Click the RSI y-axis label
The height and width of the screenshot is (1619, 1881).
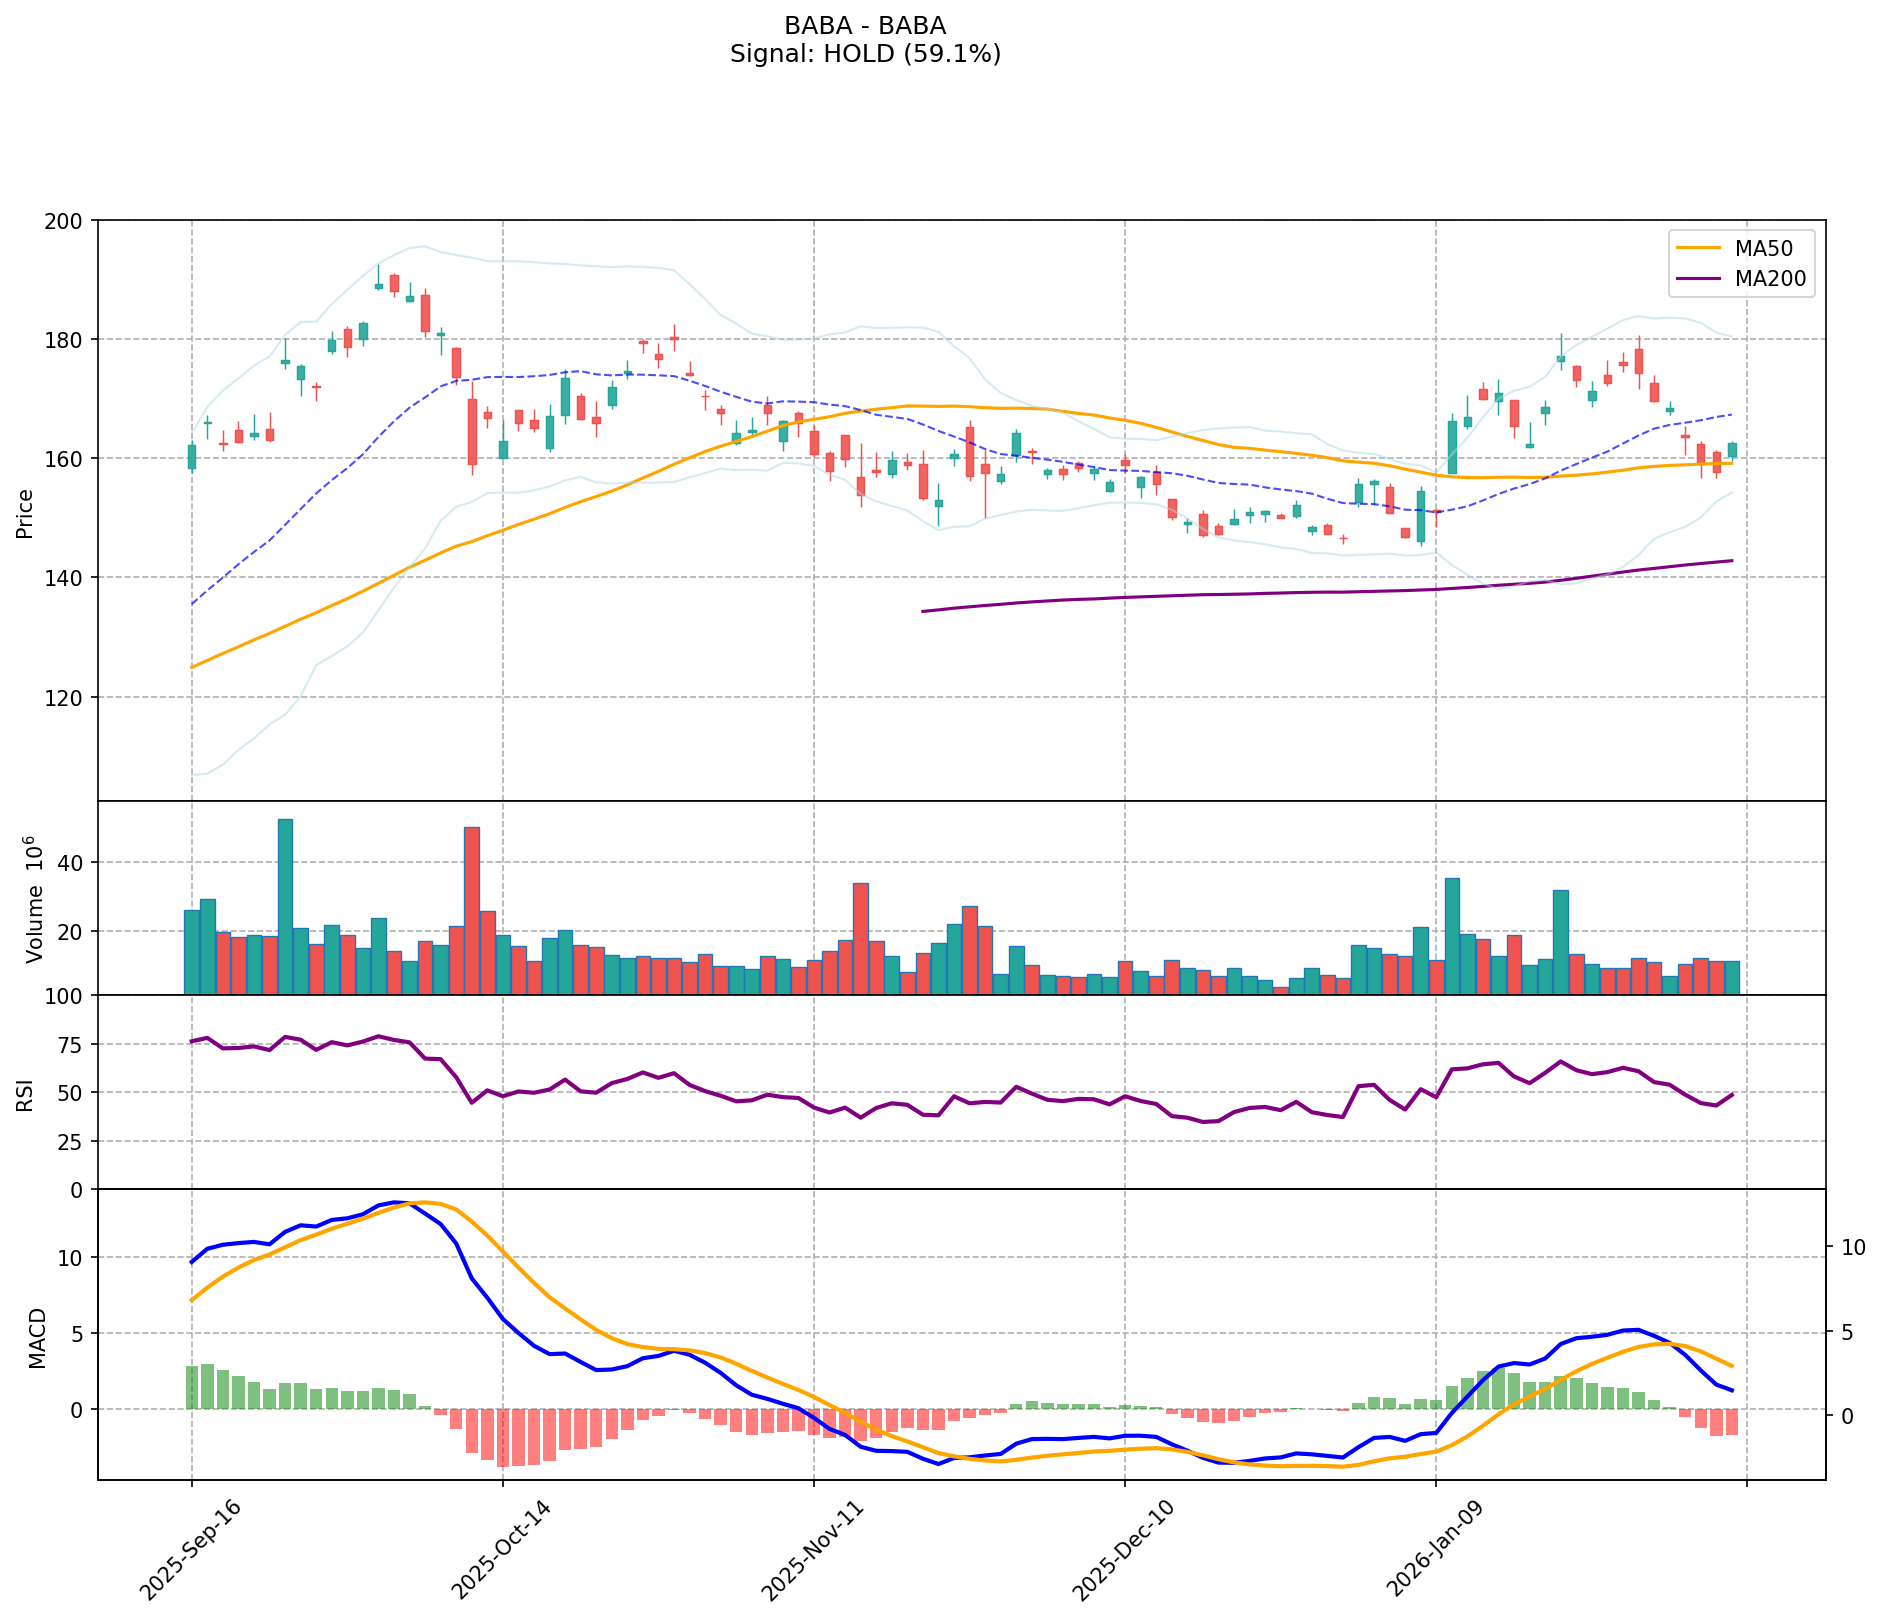[26, 1094]
